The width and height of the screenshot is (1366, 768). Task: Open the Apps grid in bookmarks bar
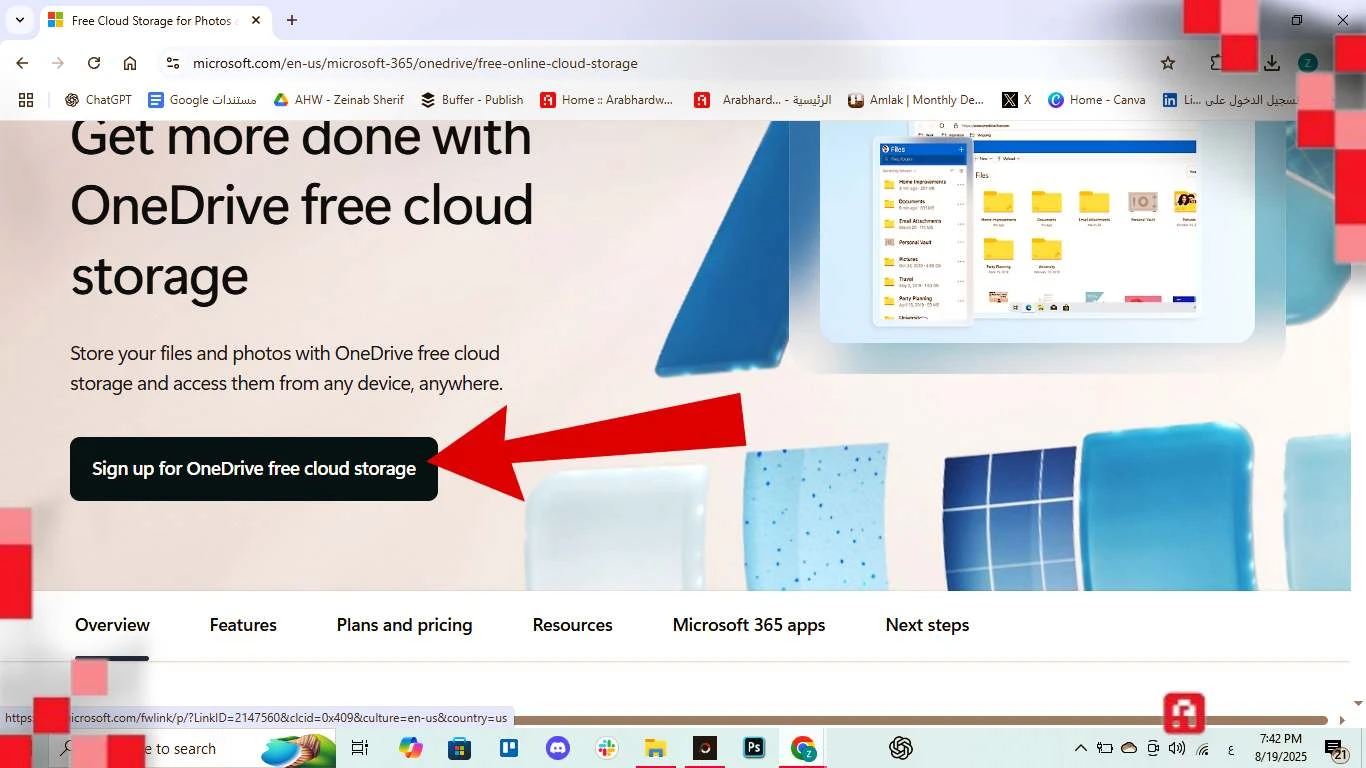point(26,100)
